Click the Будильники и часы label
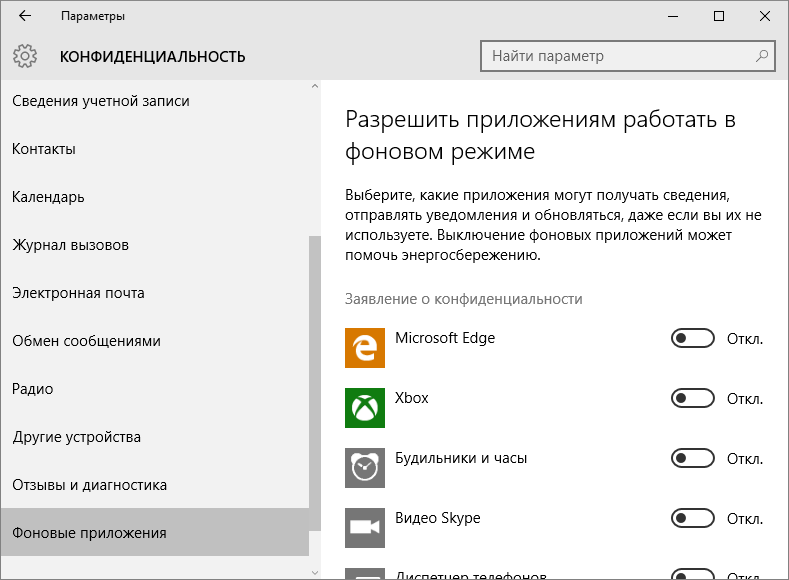This screenshot has height=580, width=789. tap(461, 458)
